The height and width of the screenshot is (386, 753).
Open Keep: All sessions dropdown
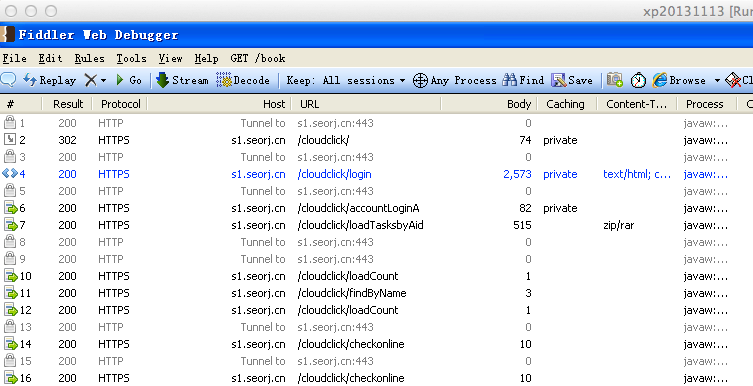click(345, 80)
